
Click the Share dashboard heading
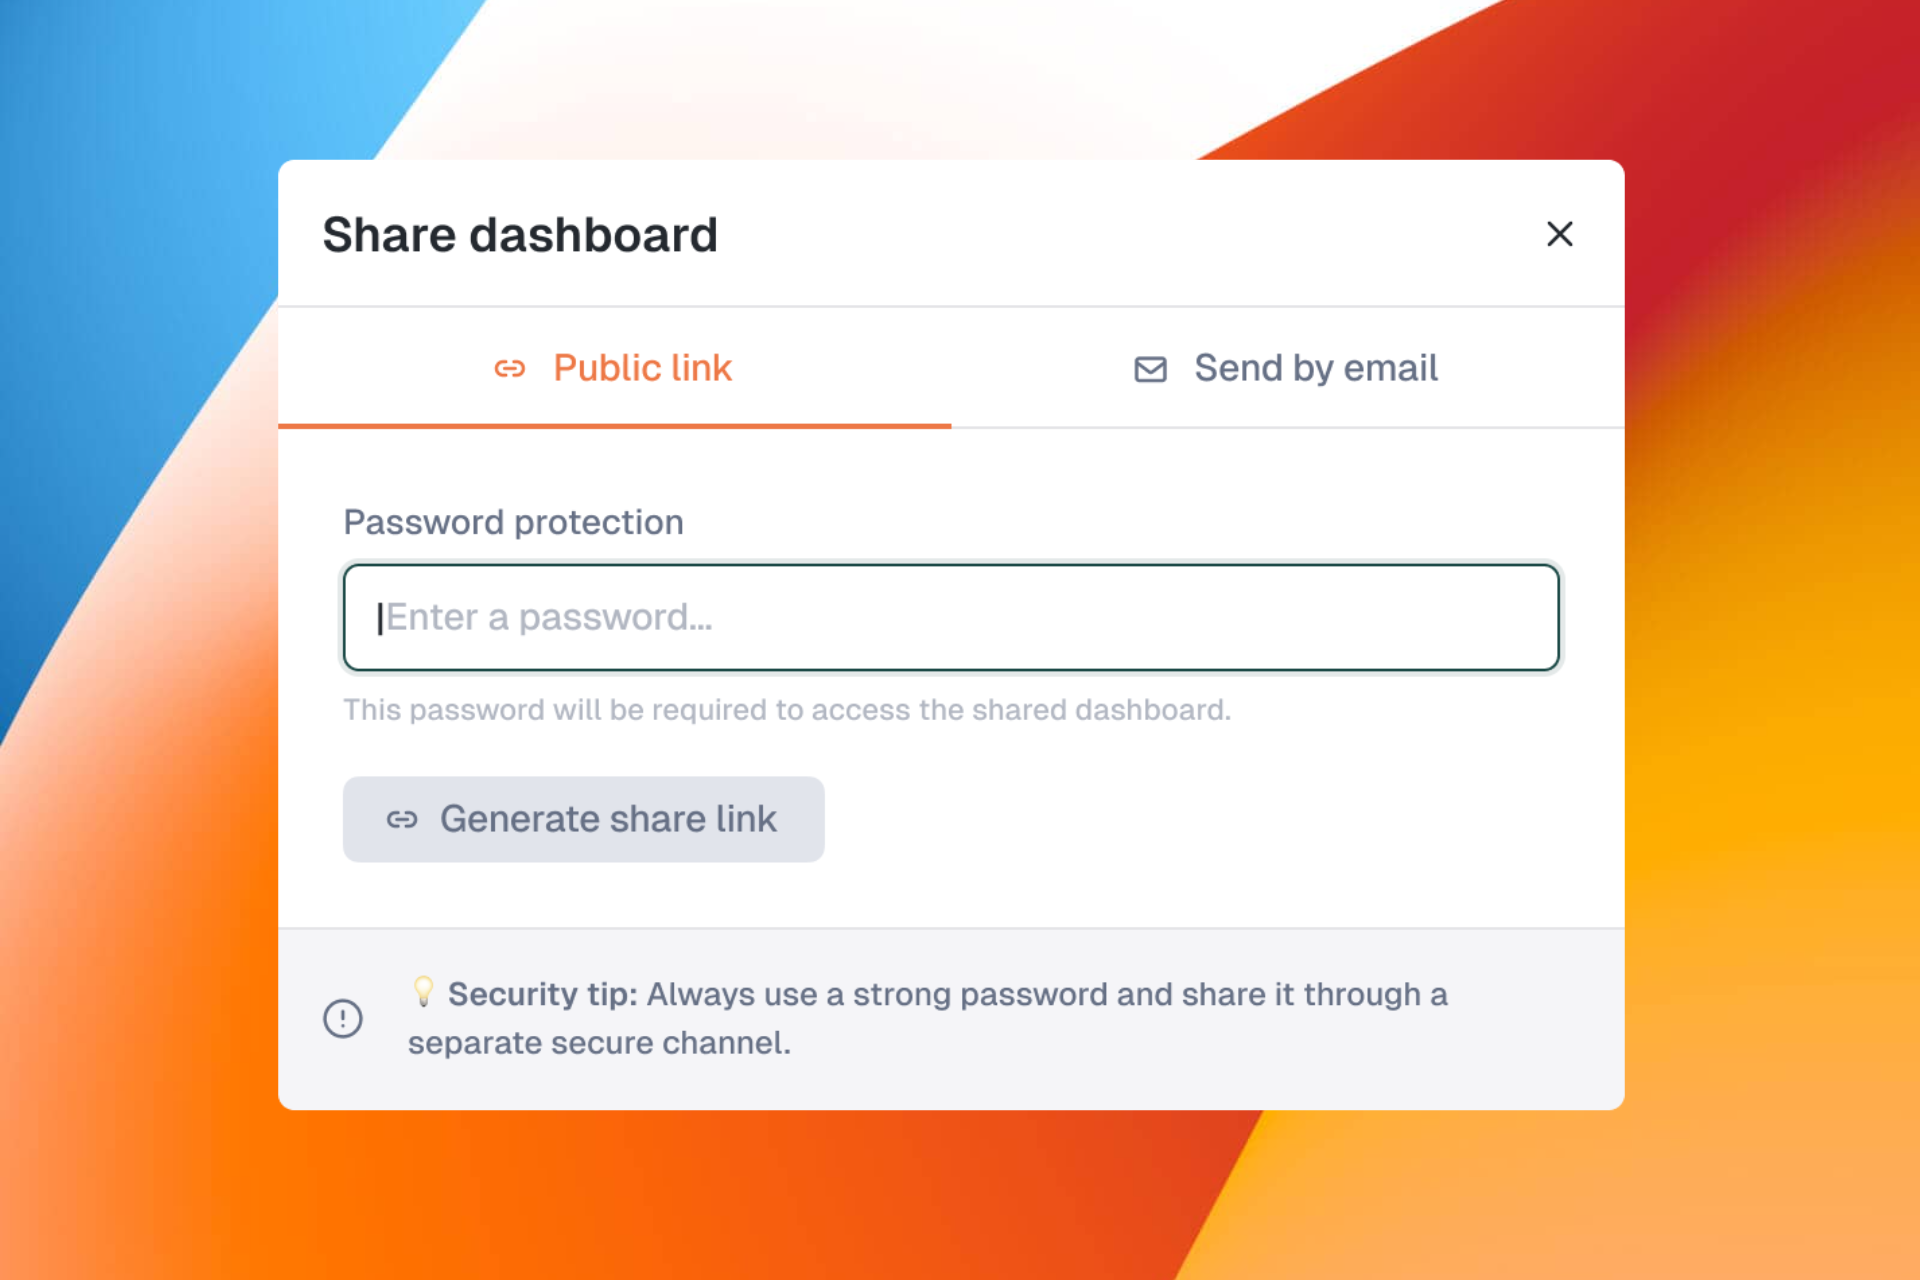(x=520, y=235)
